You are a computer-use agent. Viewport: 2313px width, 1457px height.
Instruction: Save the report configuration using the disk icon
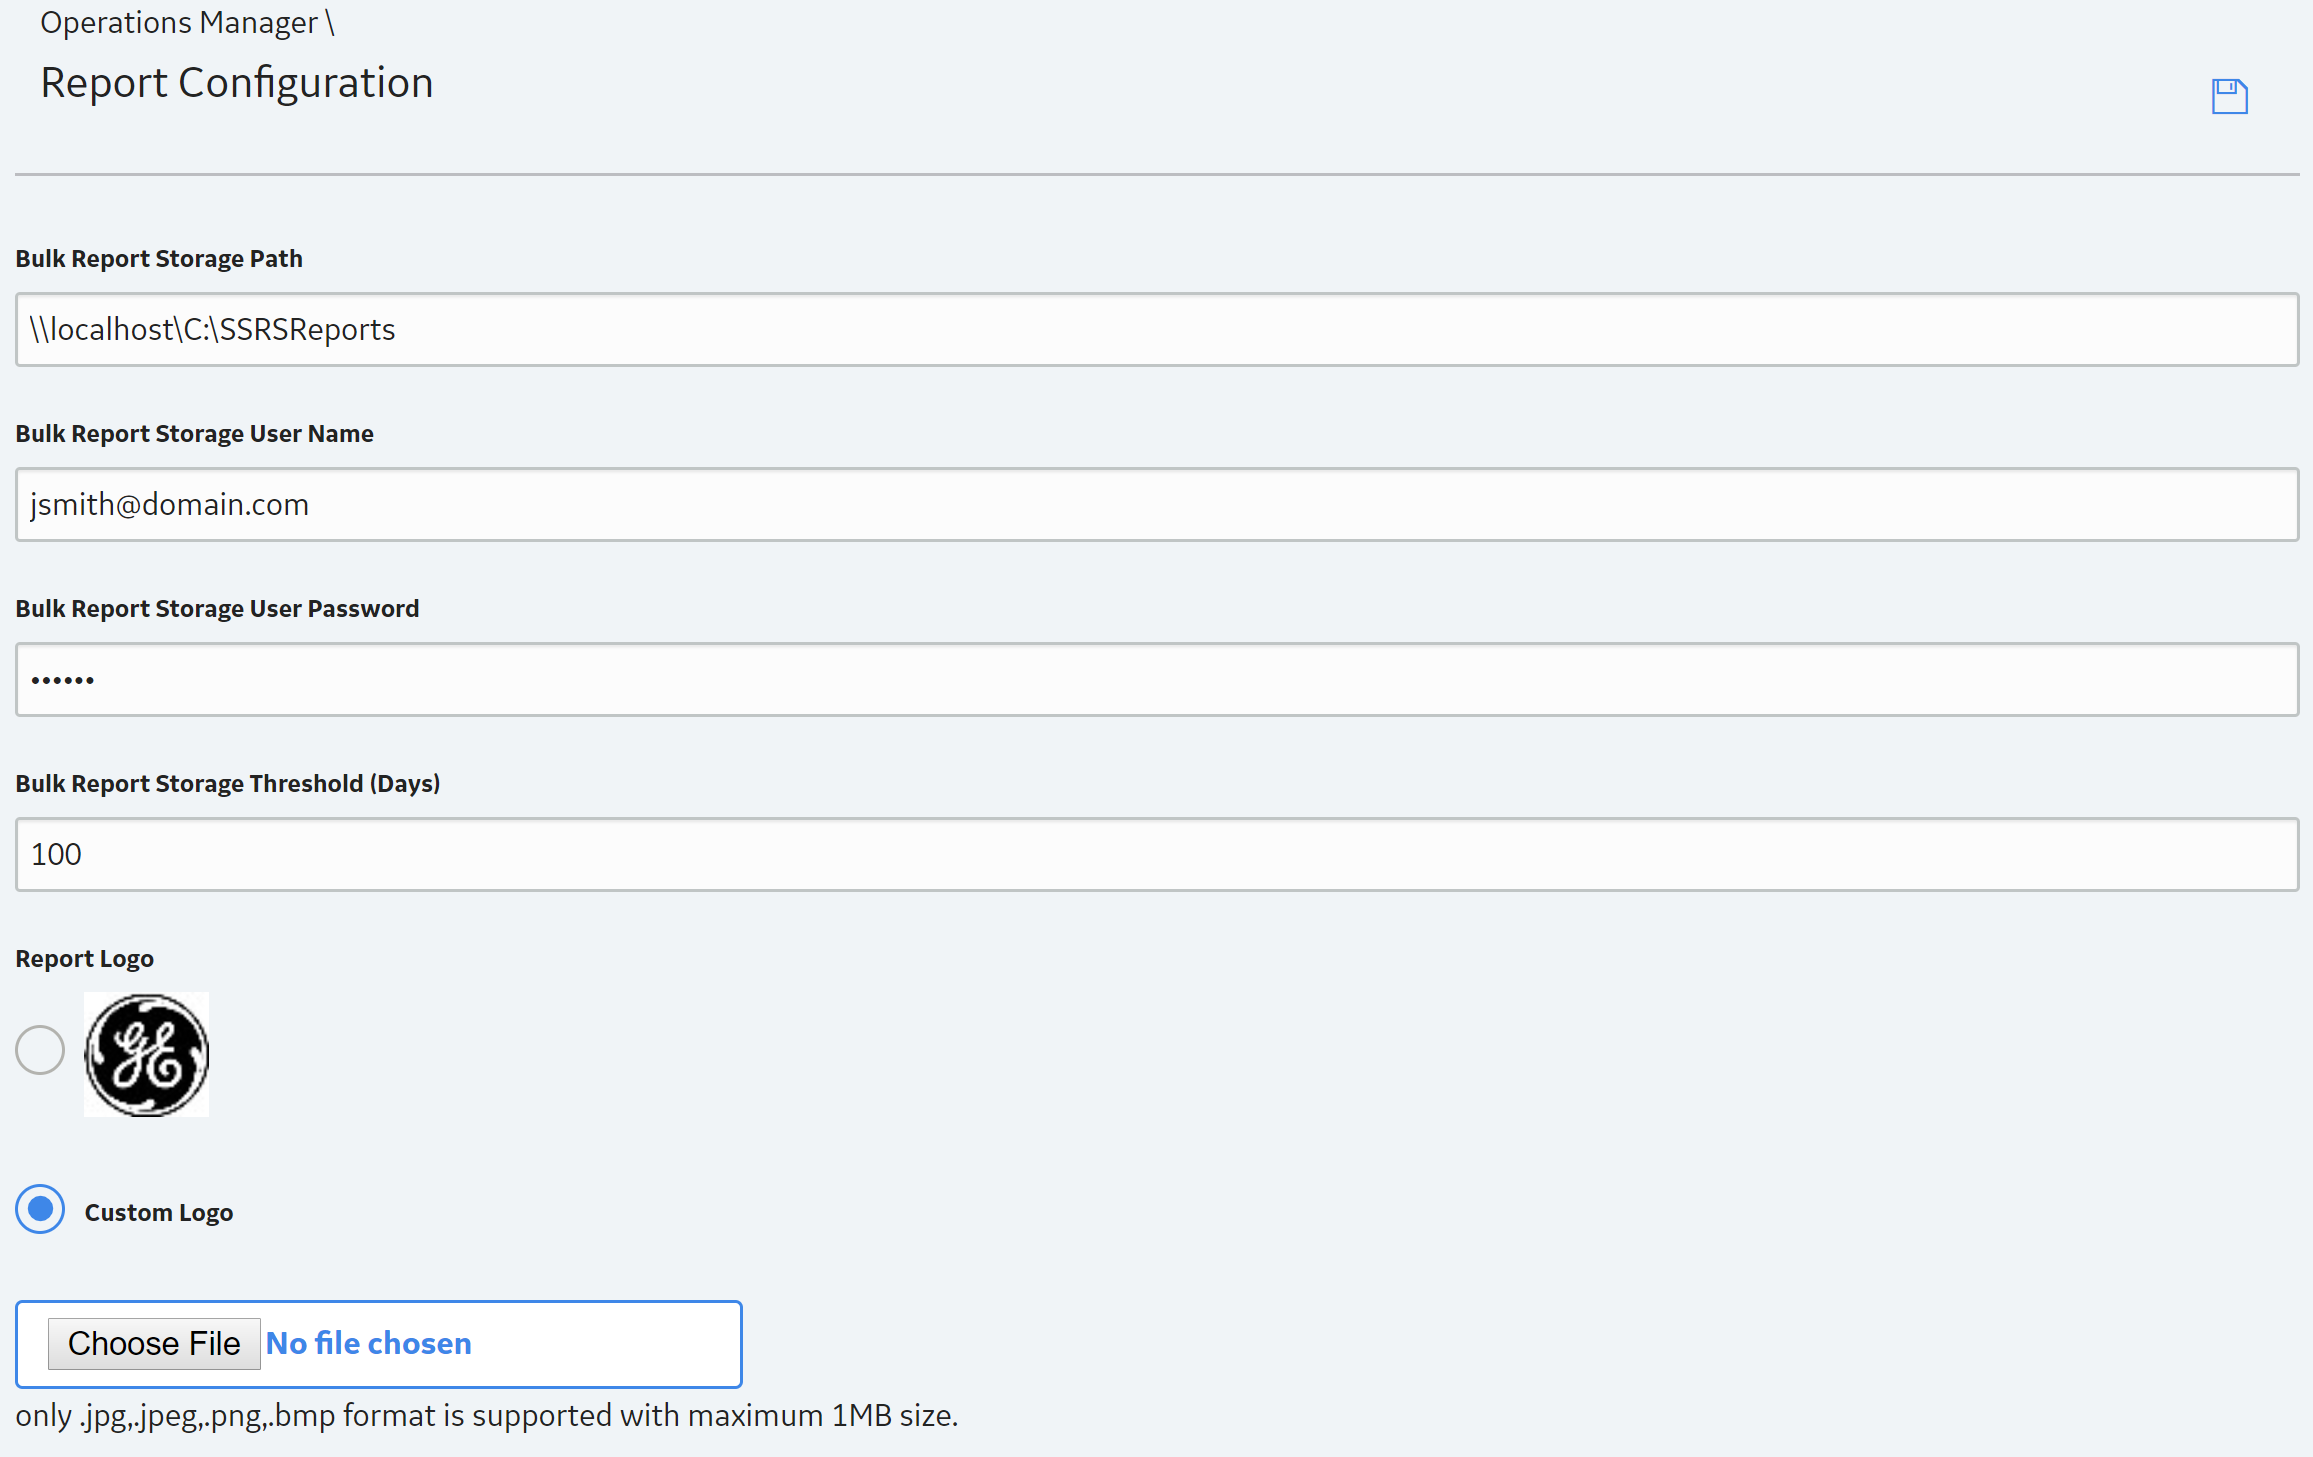2229,96
